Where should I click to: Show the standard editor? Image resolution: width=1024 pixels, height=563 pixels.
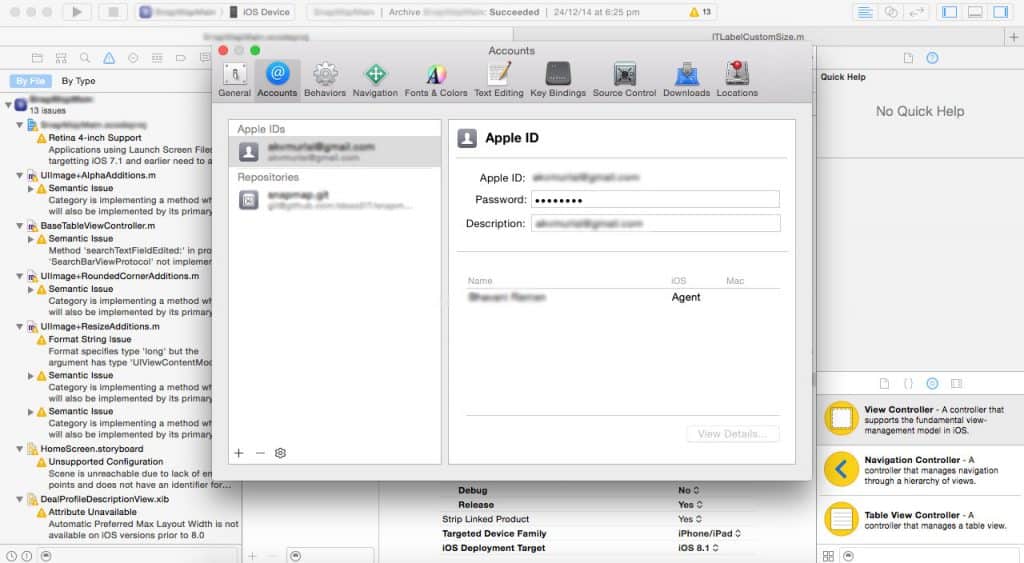click(865, 12)
